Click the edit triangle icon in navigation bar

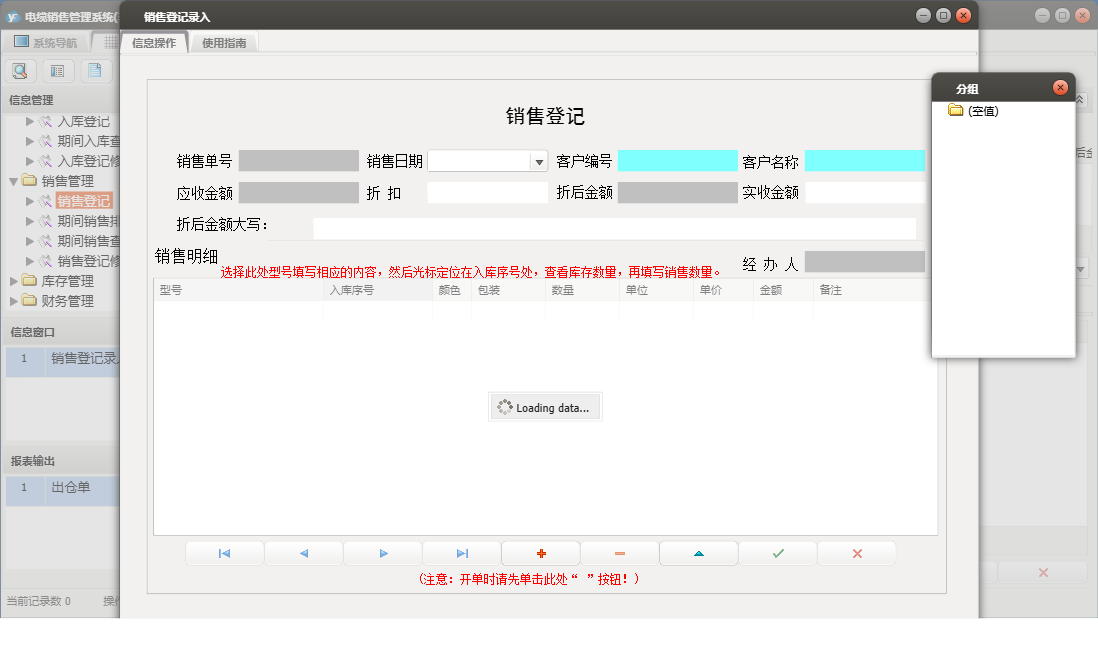click(698, 552)
